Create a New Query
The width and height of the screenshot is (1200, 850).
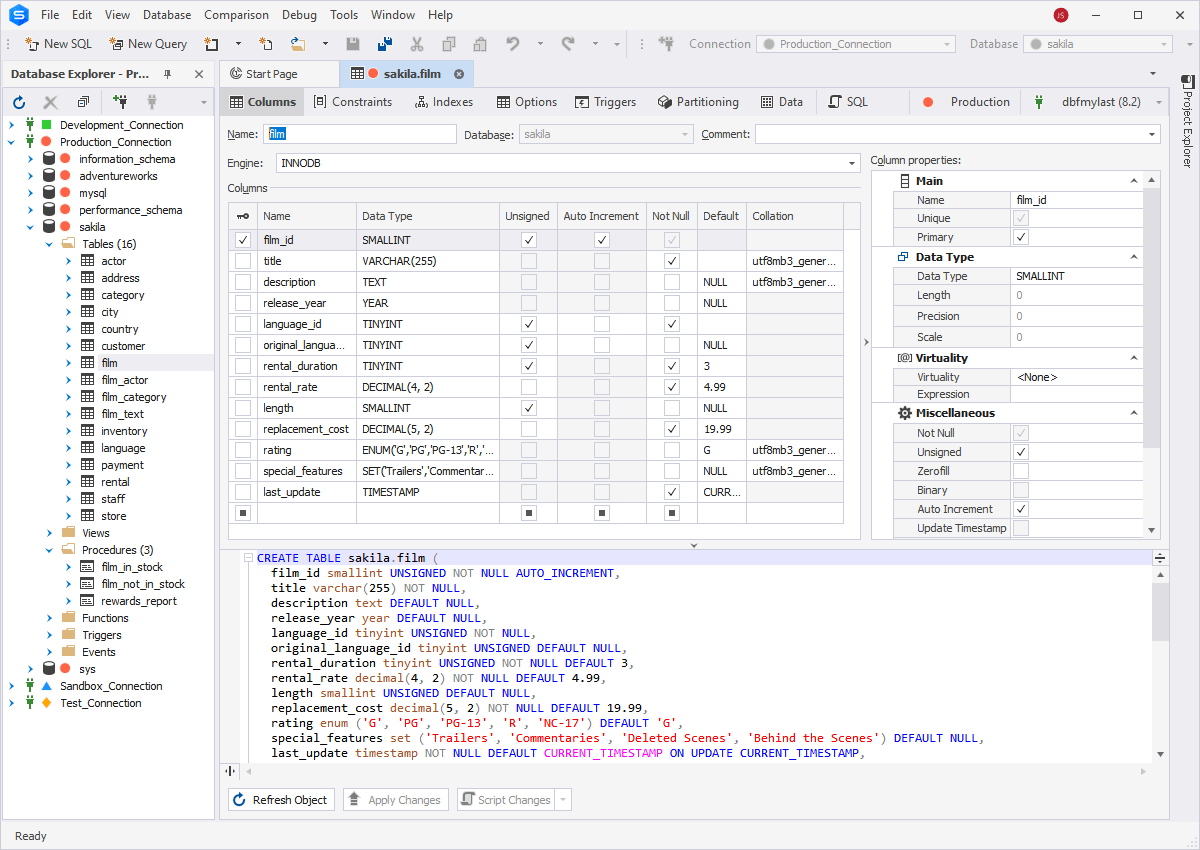tap(148, 43)
